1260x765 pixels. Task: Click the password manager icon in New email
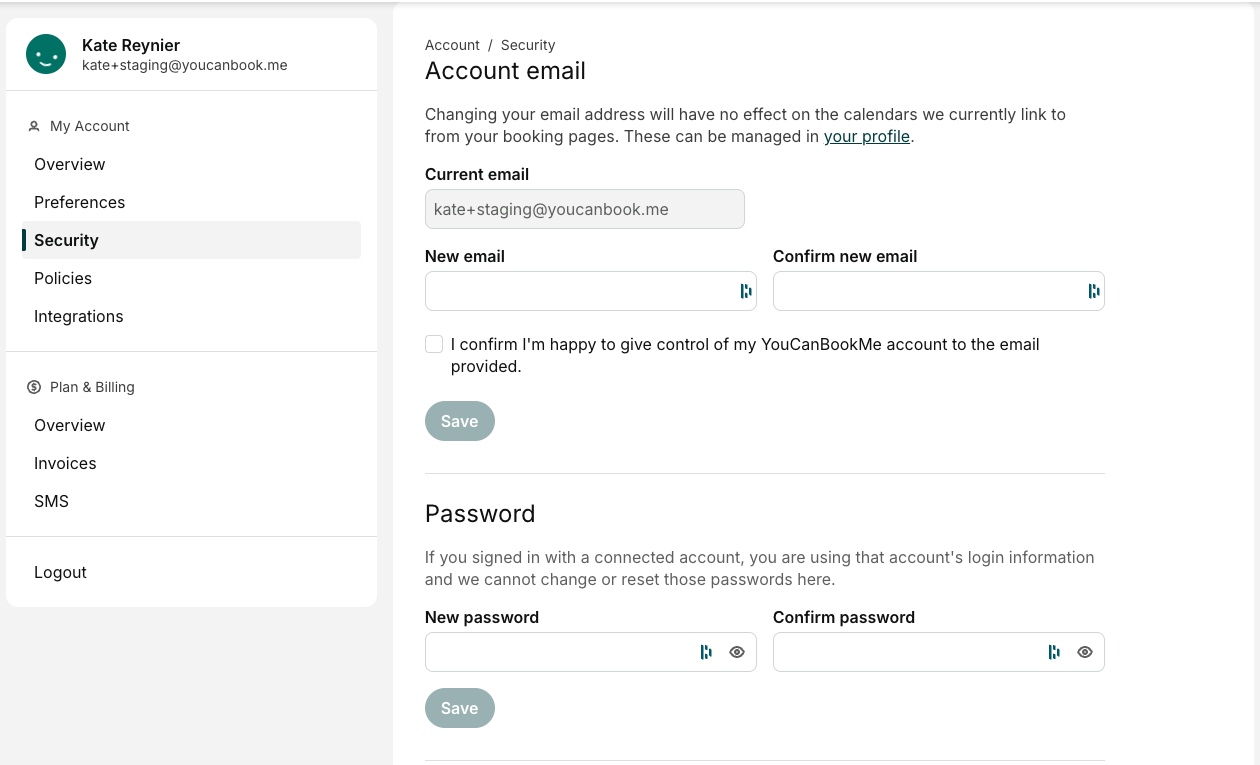click(746, 291)
